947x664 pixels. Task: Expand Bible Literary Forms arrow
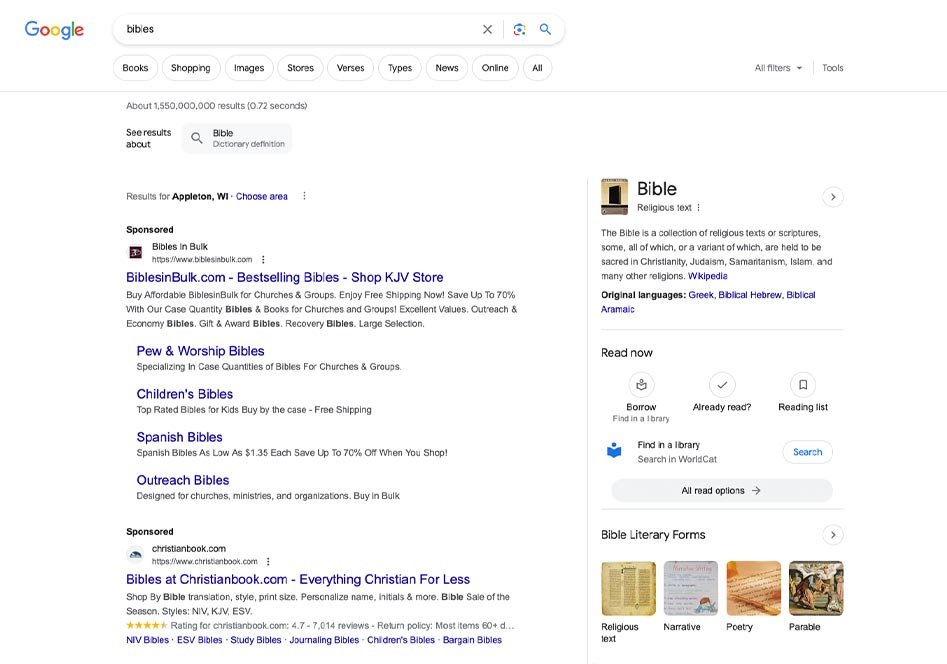[x=833, y=535]
